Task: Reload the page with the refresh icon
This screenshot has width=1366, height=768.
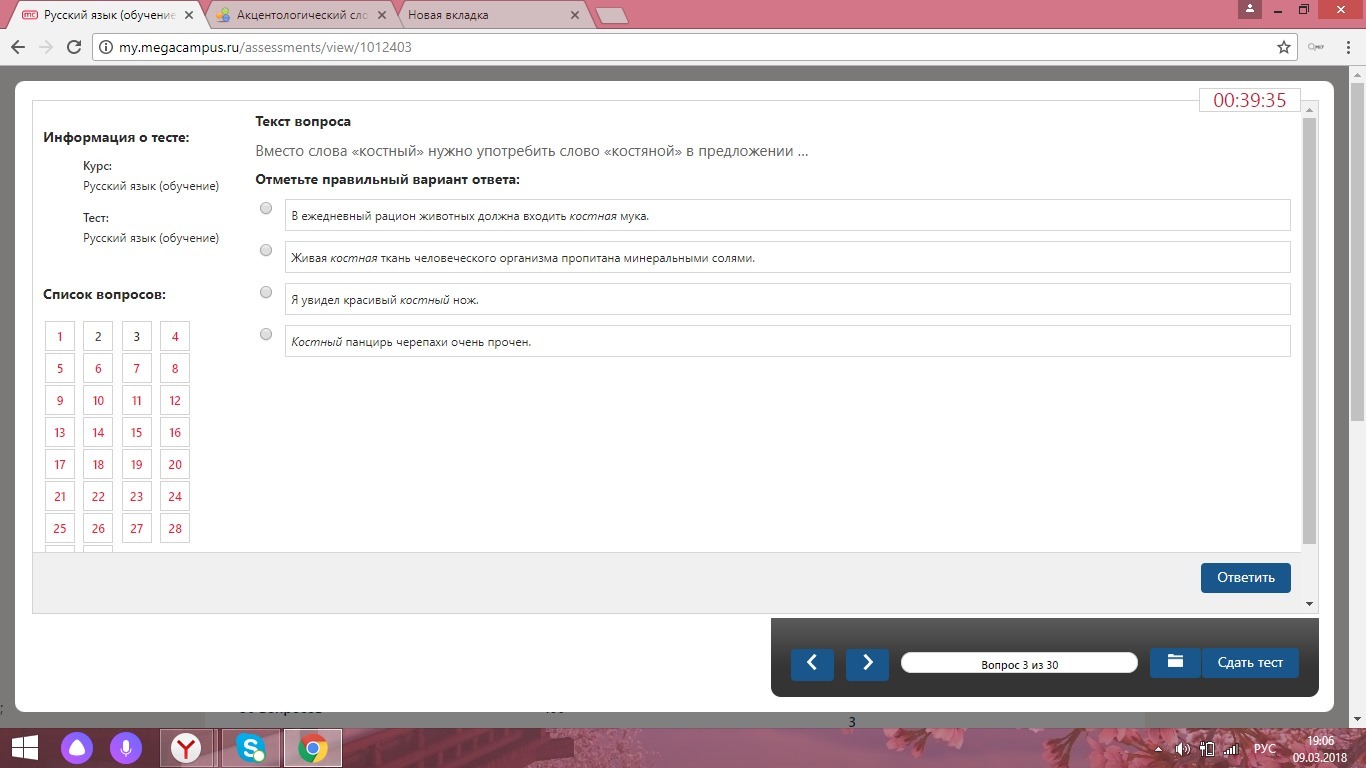Action: coord(73,47)
